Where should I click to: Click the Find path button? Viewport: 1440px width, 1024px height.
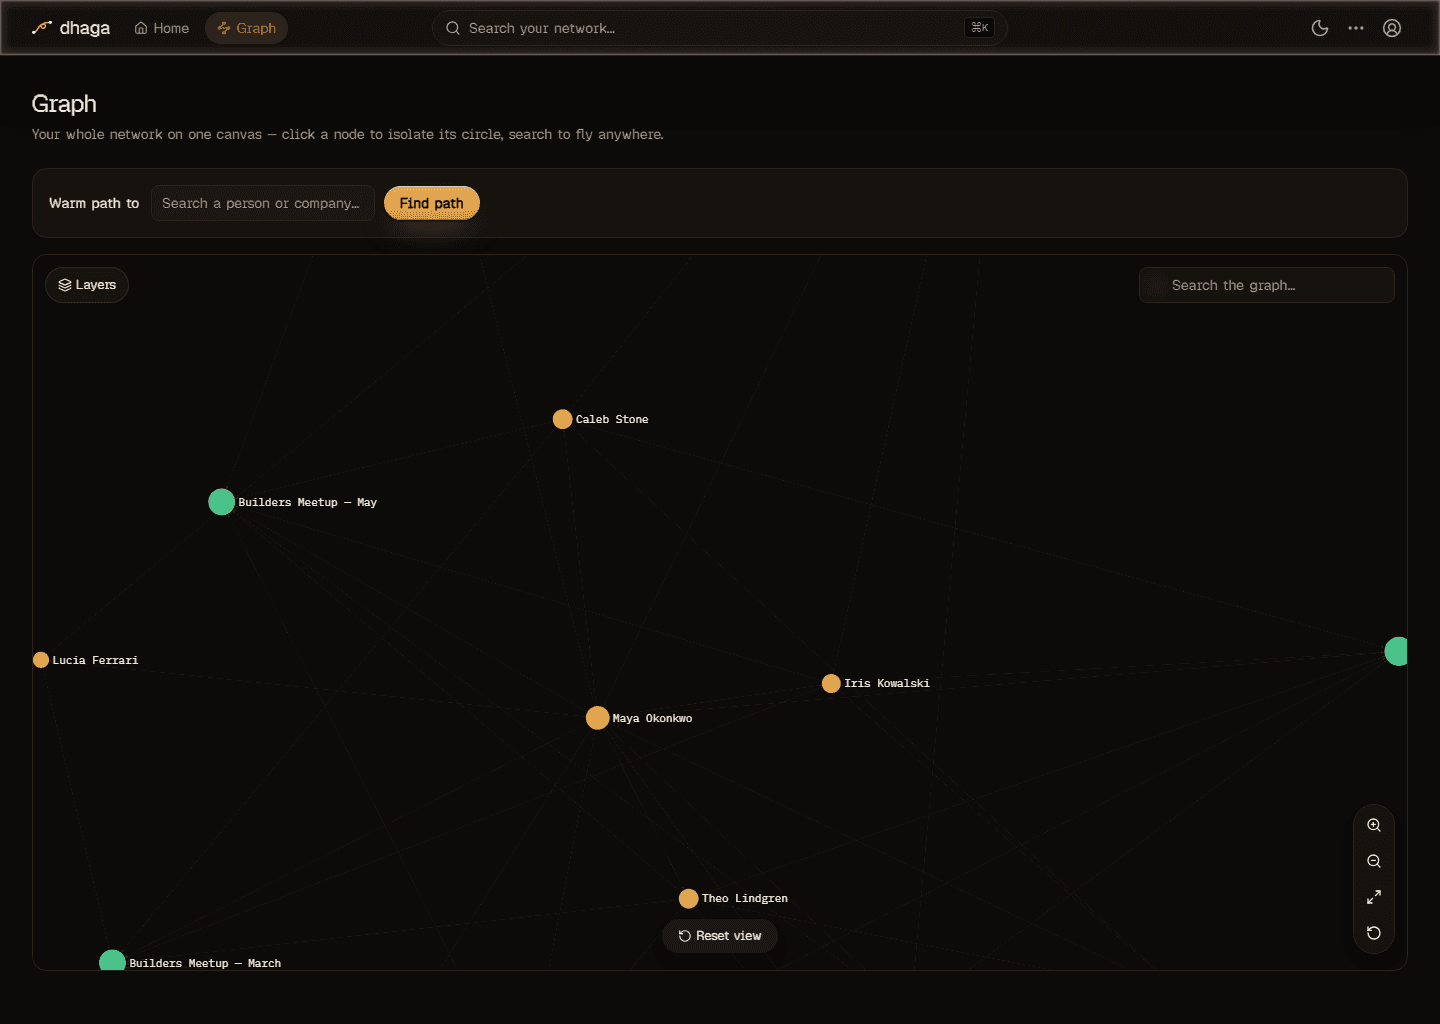[432, 203]
